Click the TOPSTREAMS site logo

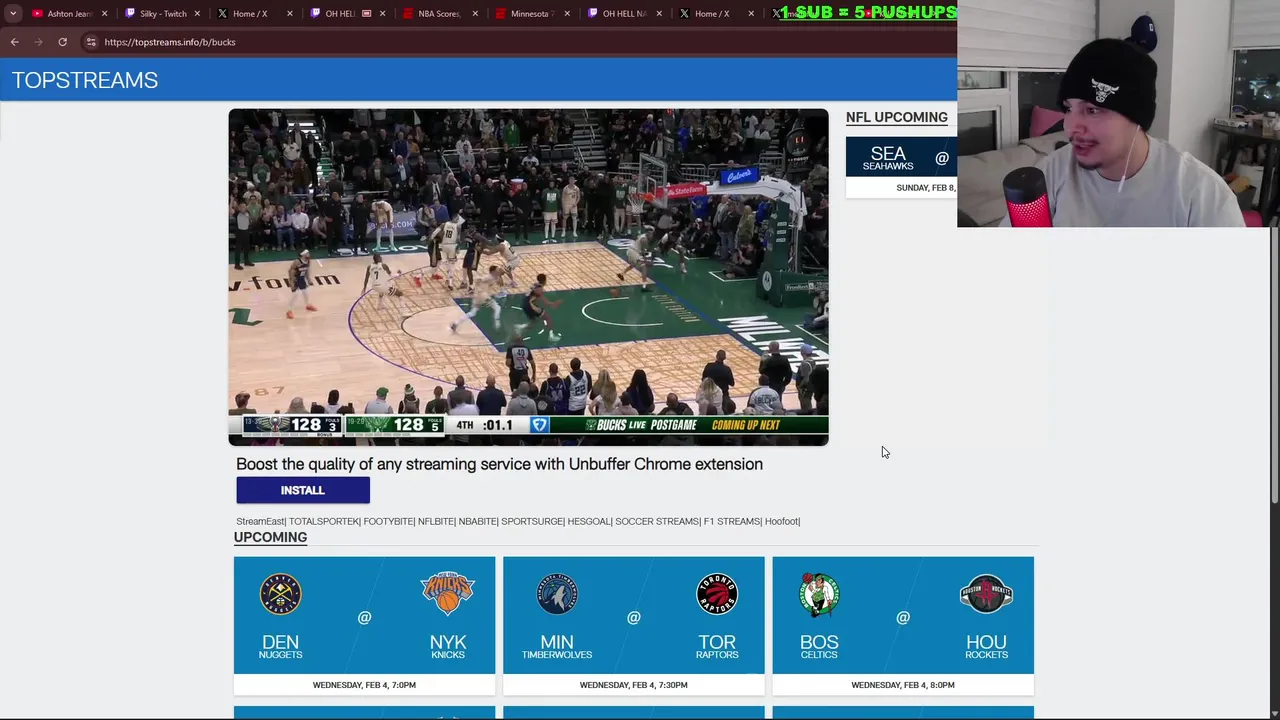(x=85, y=80)
